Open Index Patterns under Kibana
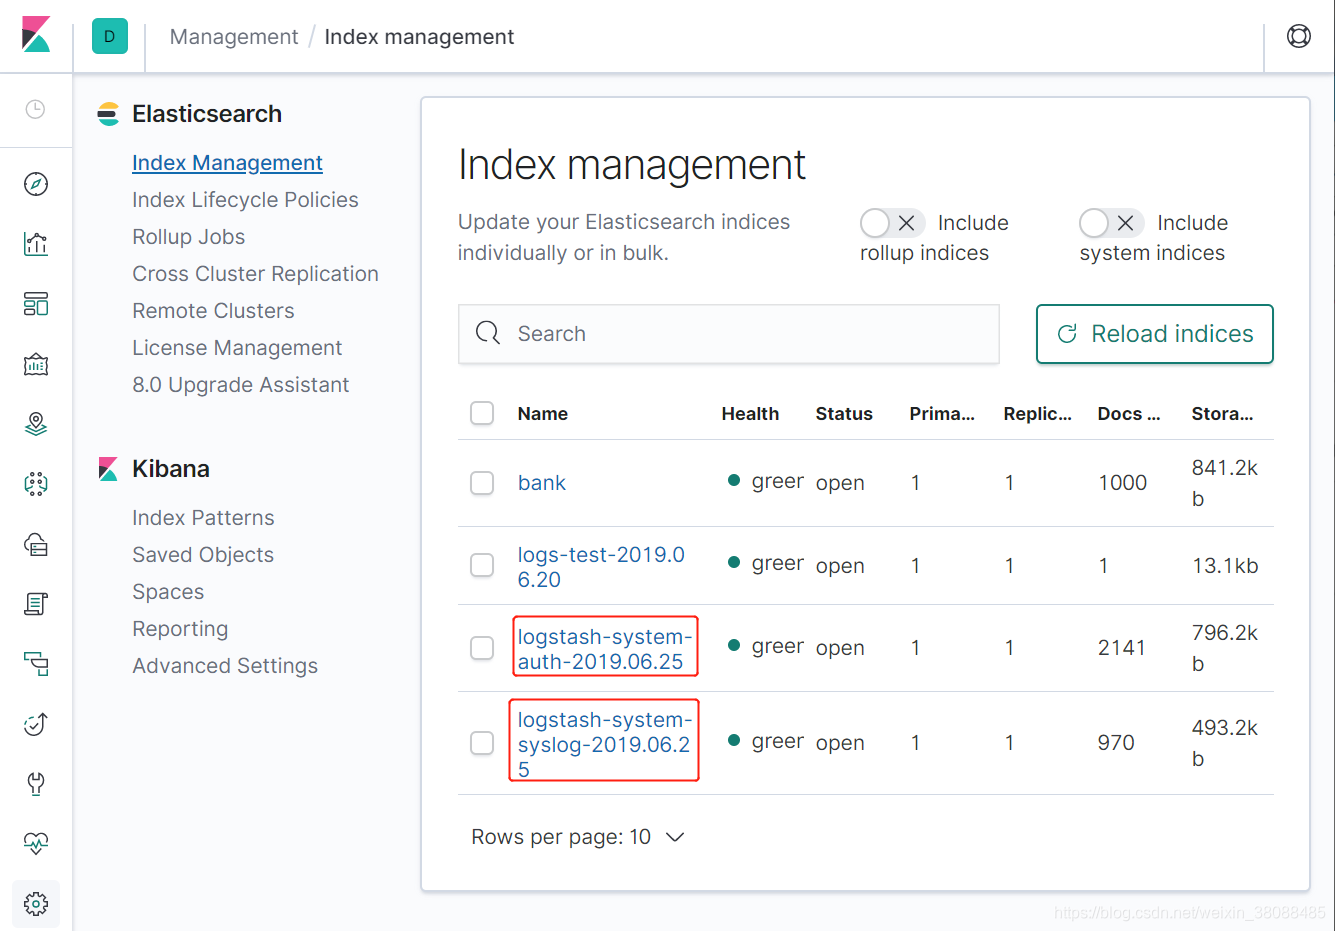The height and width of the screenshot is (931, 1335). click(x=203, y=518)
